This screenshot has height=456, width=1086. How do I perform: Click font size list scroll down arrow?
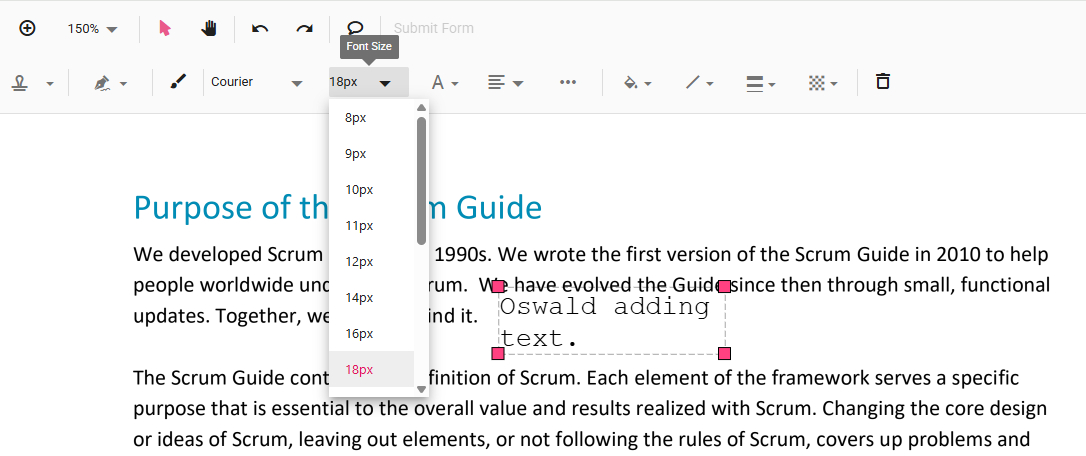[421, 390]
